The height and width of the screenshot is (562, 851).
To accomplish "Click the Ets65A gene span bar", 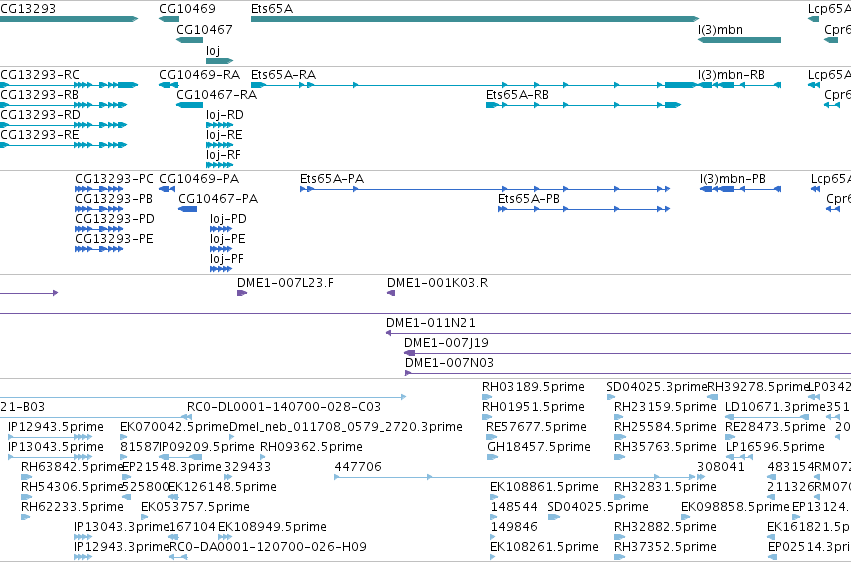I will 475,19.
